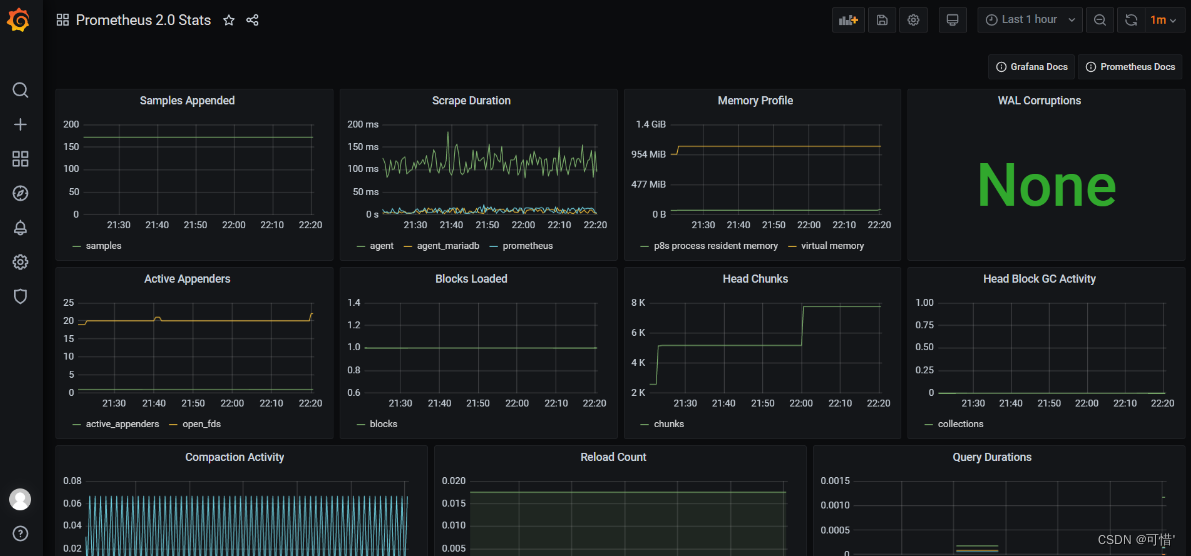Open the Help question mark icon
The height and width of the screenshot is (556, 1191).
coord(21,533)
